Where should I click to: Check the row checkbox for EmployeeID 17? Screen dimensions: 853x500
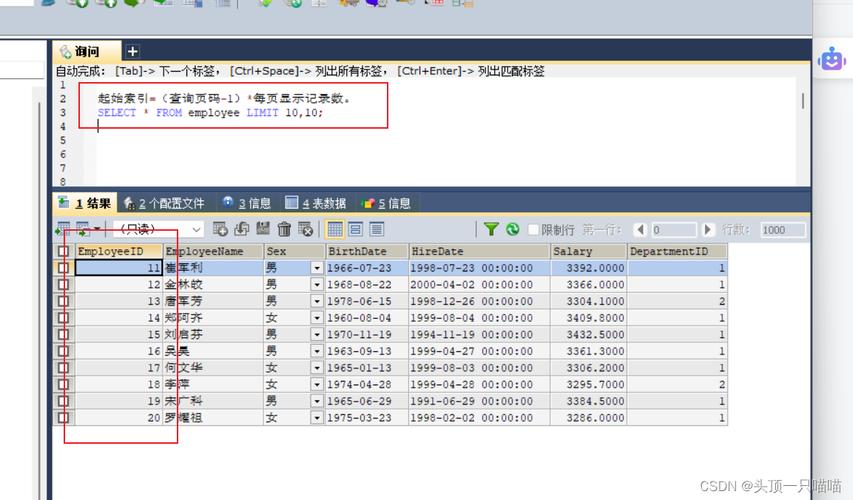[x=64, y=368]
